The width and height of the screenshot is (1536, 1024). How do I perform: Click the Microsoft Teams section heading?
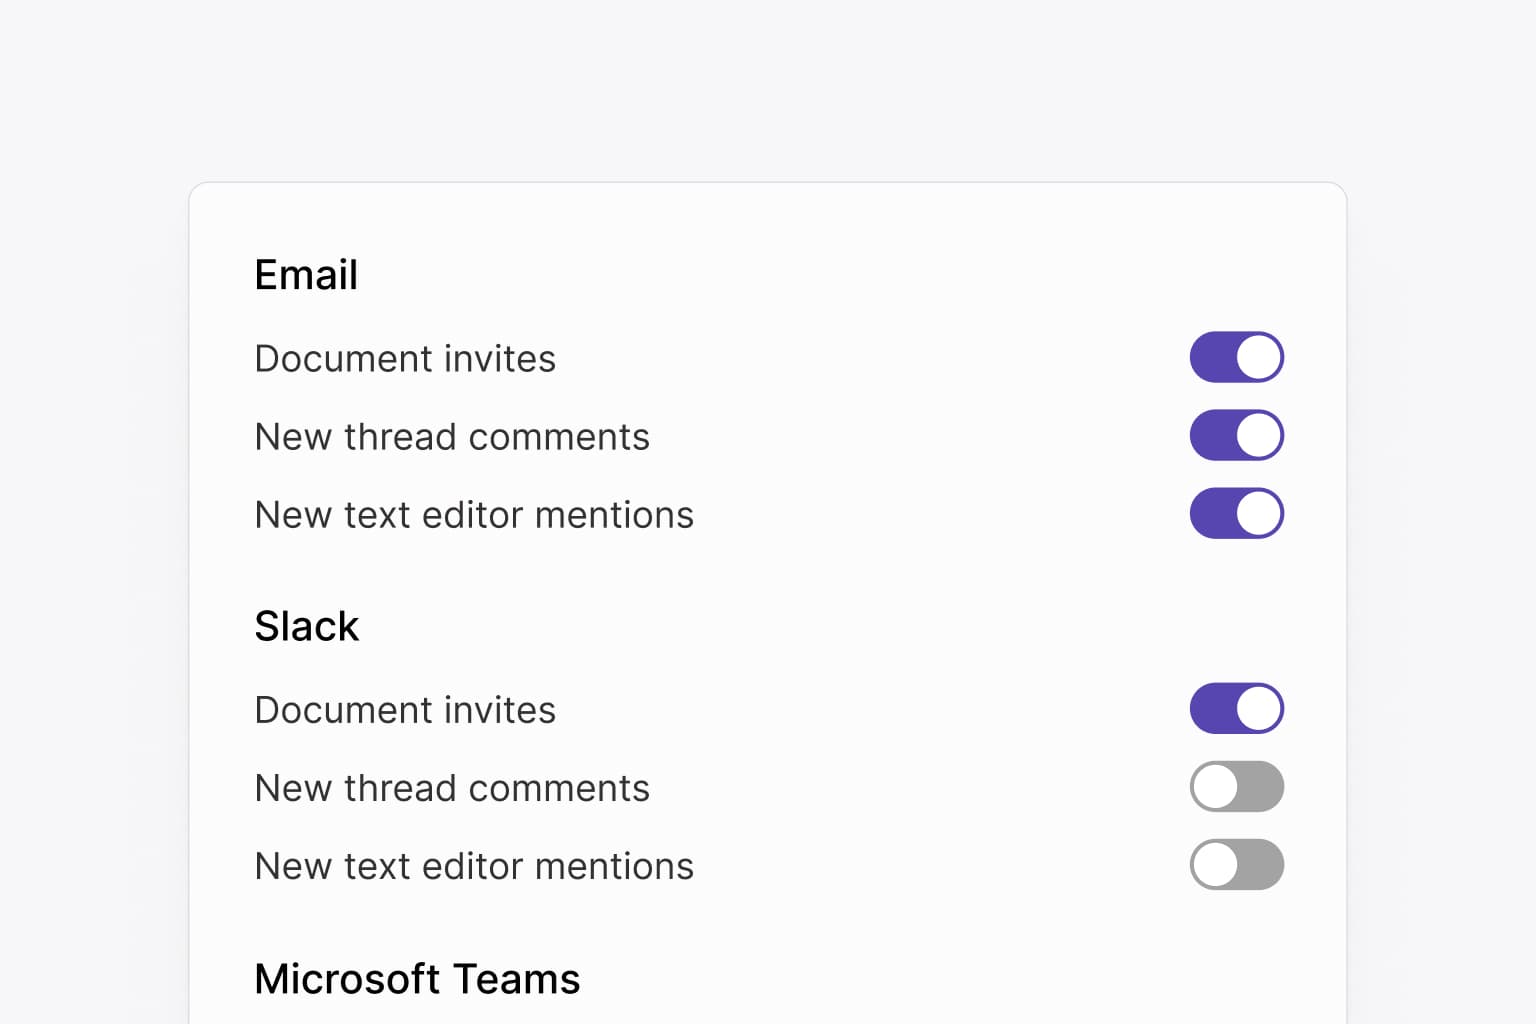pyautogui.click(x=417, y=978)
